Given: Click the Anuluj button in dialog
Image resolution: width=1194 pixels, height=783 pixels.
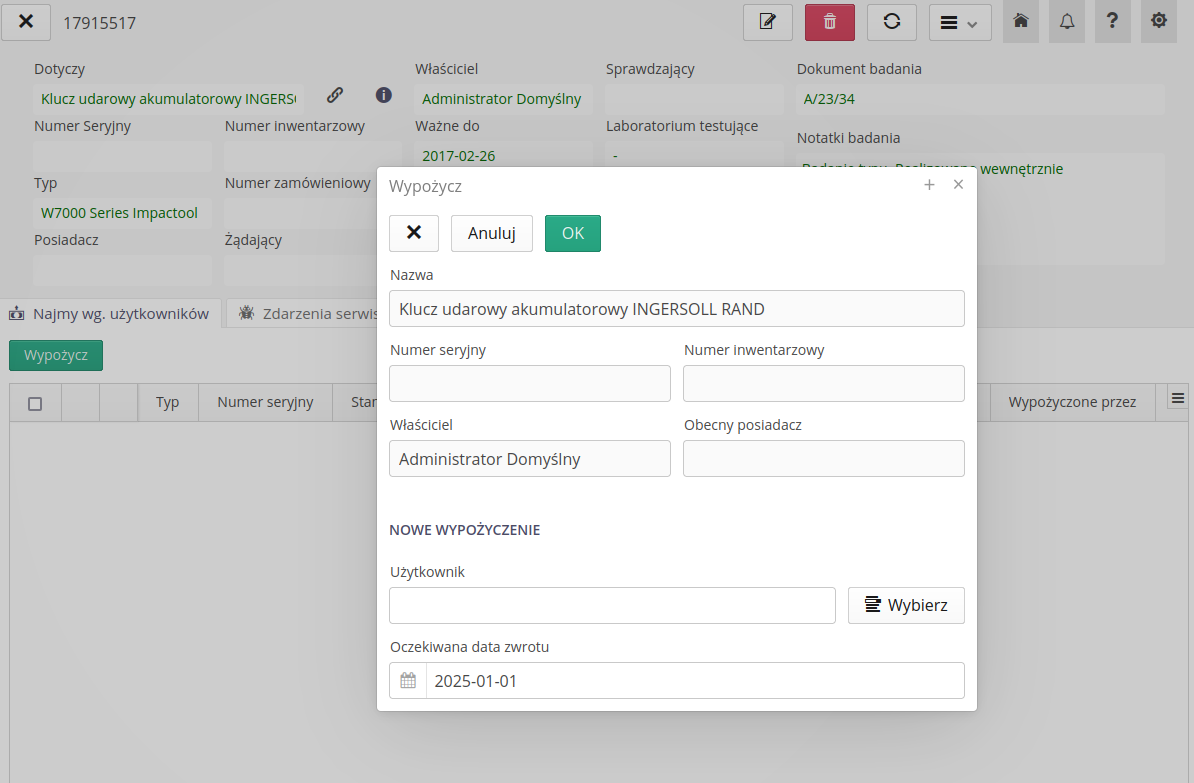Looking at the screenshot, I should [x=491, y=233].
